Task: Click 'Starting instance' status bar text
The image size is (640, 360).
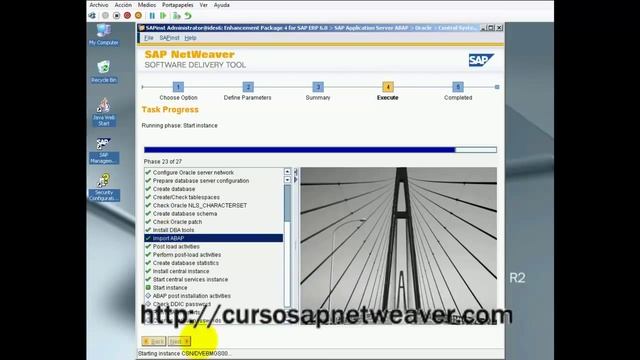Action: coord(184,353)
